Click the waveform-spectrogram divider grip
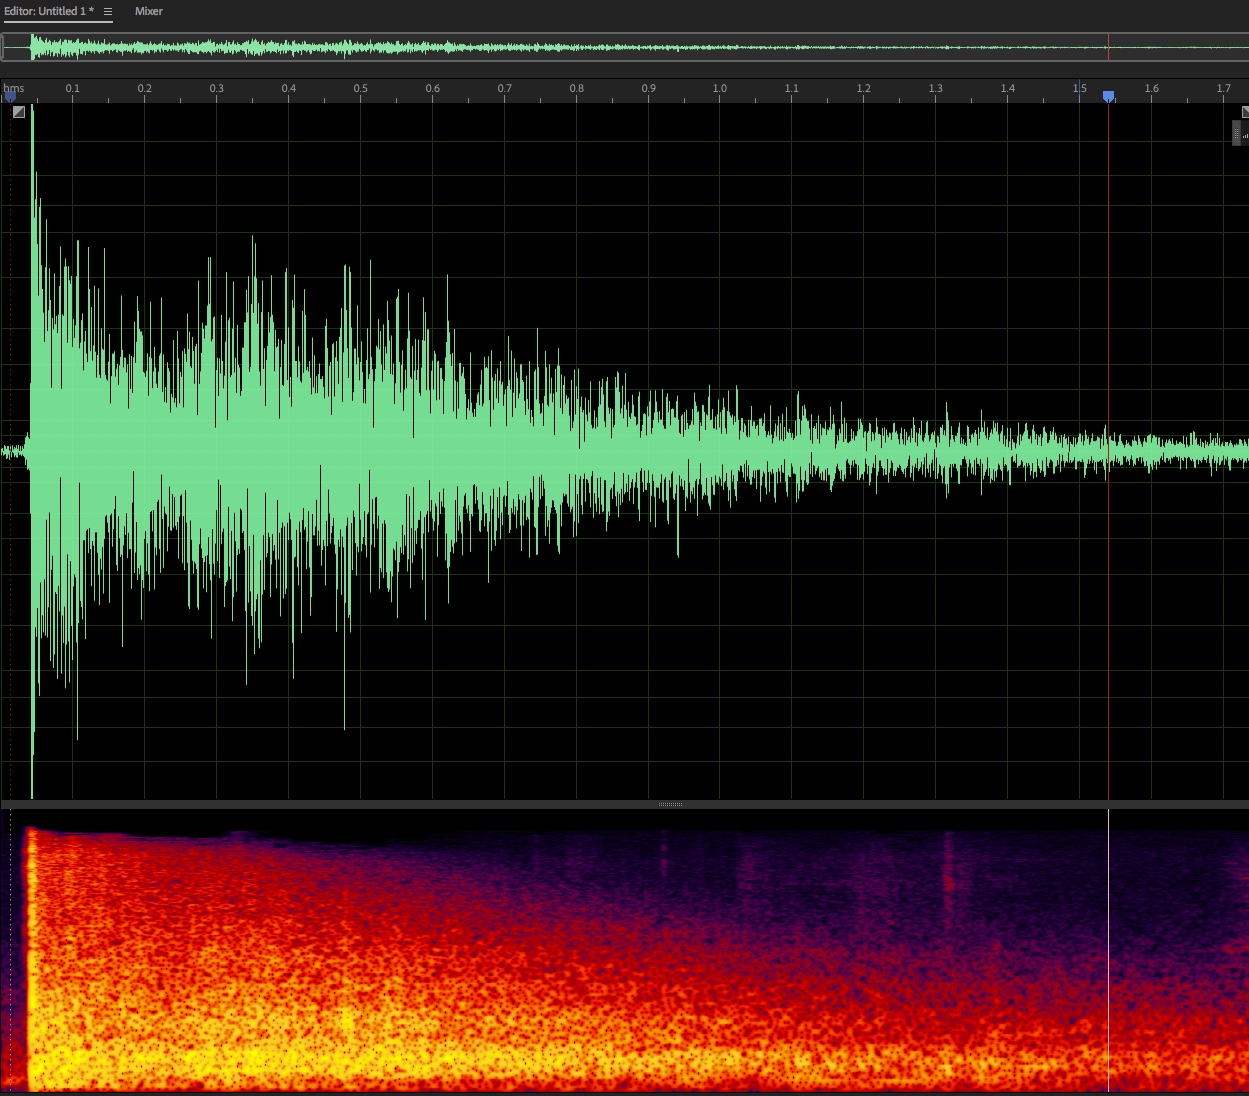The image size is (1249, 1096). [x=671, y=804]
